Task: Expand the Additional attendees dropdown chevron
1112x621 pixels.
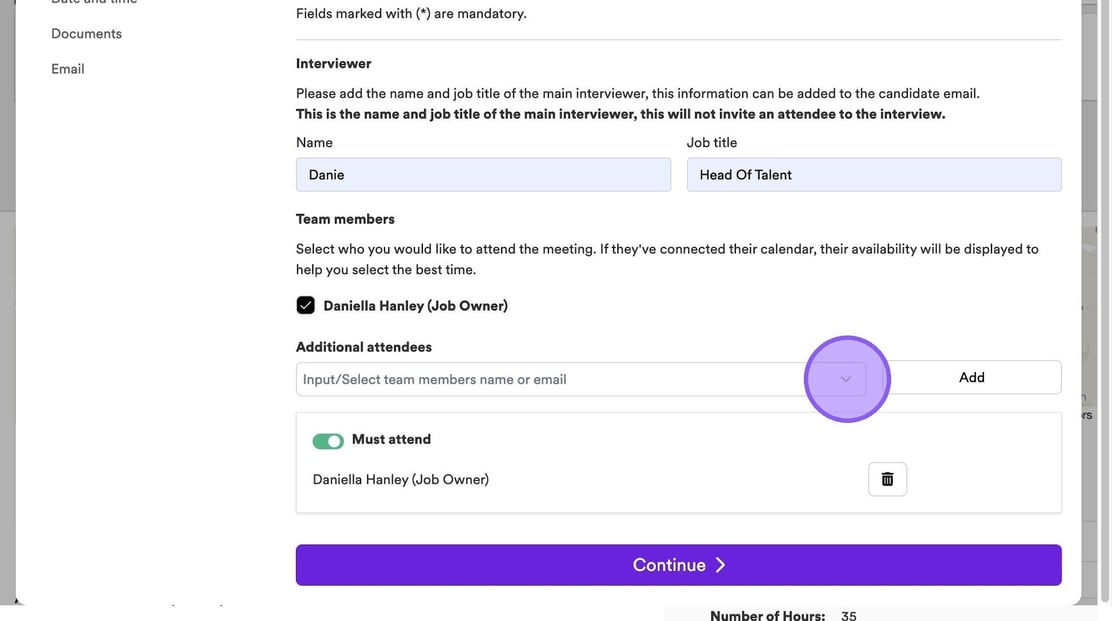Action: tap(846, 379)
